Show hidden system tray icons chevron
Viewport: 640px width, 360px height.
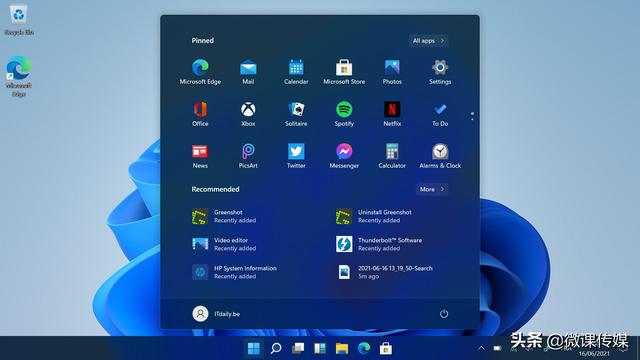click(481, 348)
